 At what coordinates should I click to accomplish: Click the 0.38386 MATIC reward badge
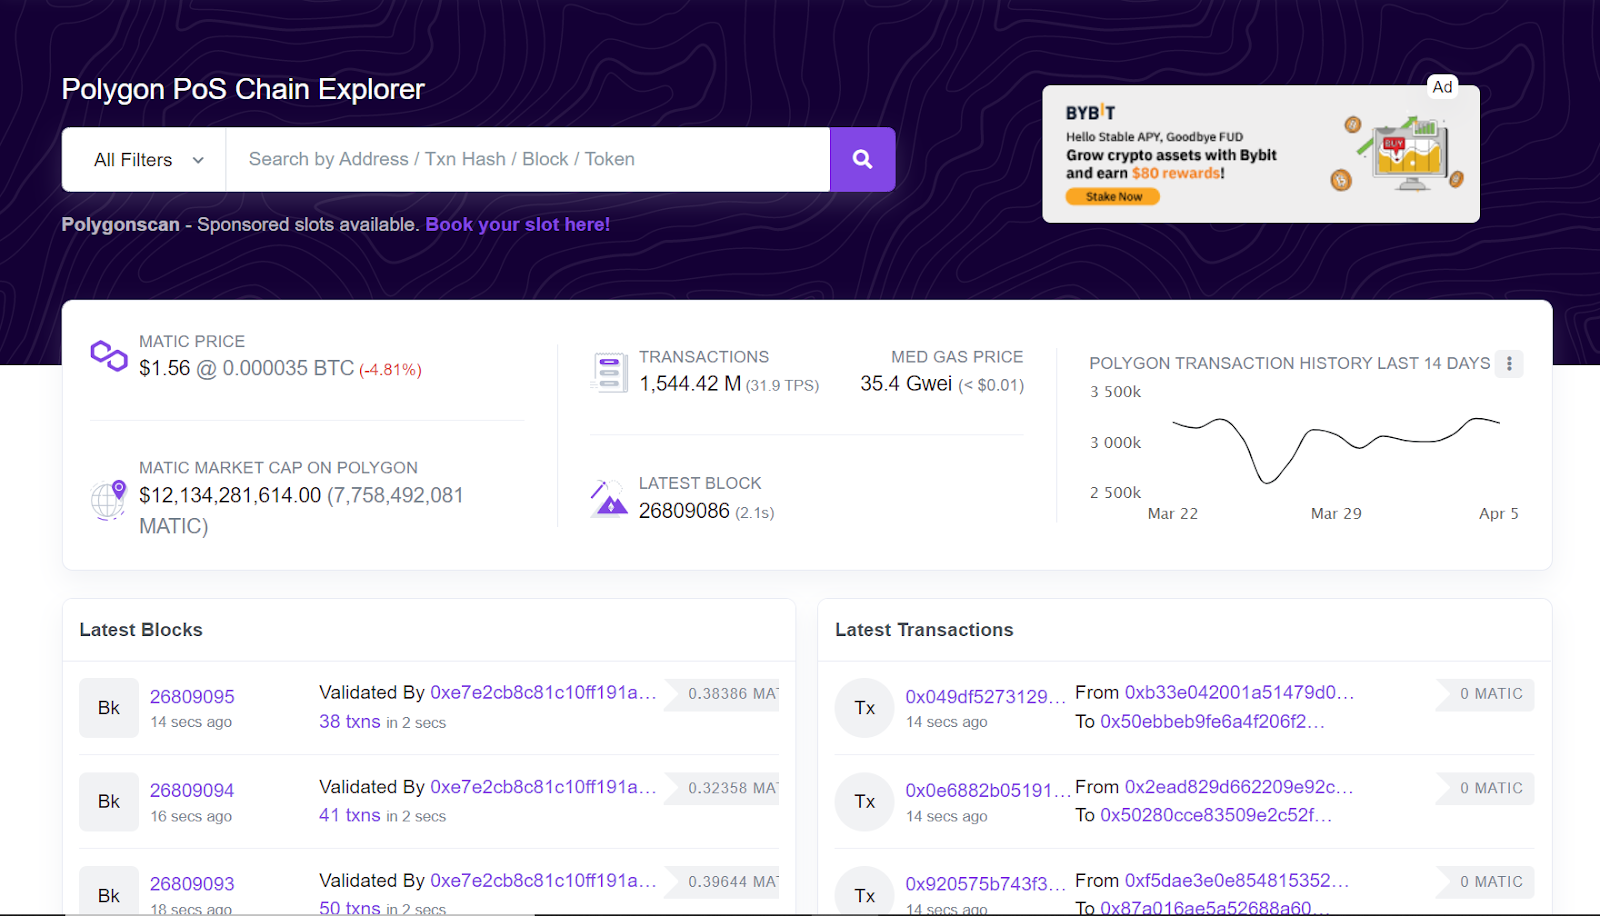(722, 694)
